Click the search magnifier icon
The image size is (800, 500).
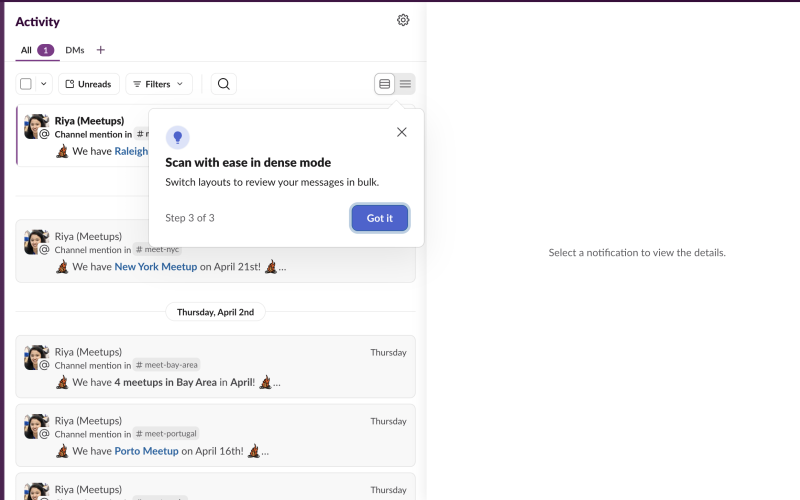click(x=224, y=84)
